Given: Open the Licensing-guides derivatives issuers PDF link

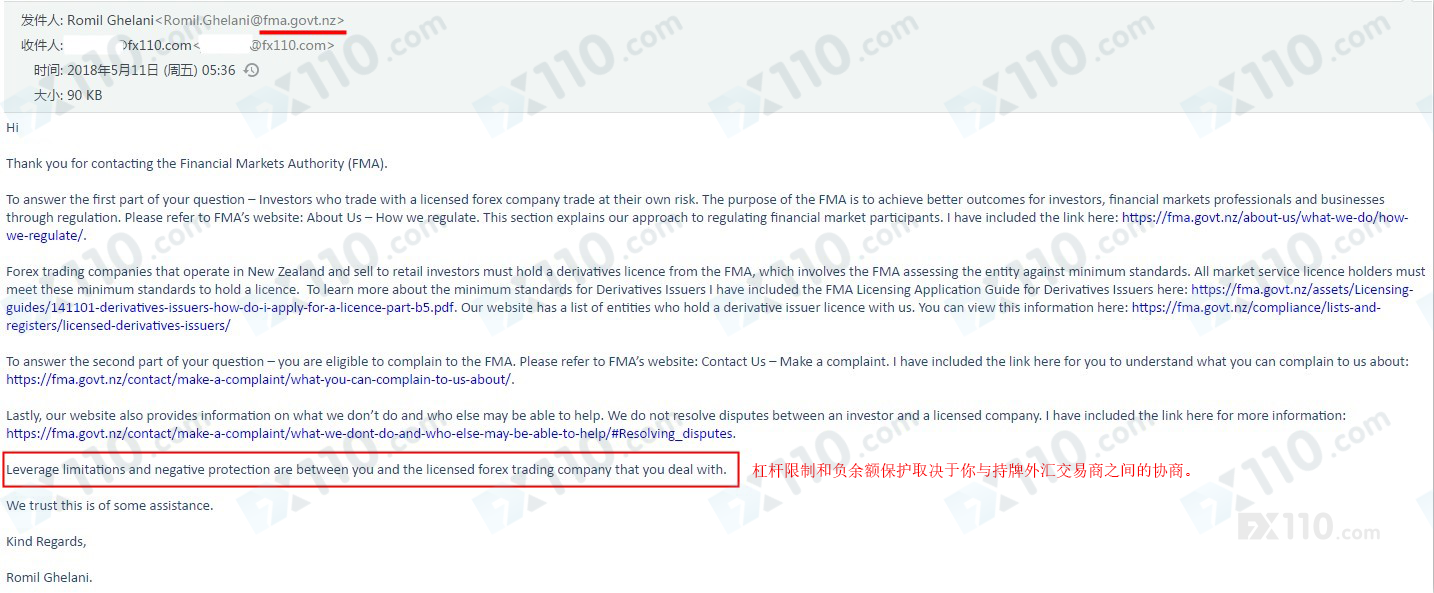Looking at the screenshot, I should pyautogui.click(x=1302, y=289).
